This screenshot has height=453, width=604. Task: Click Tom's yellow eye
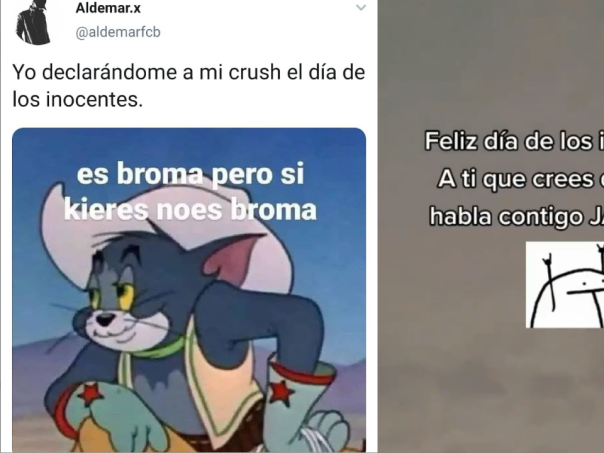pos(126,296)
